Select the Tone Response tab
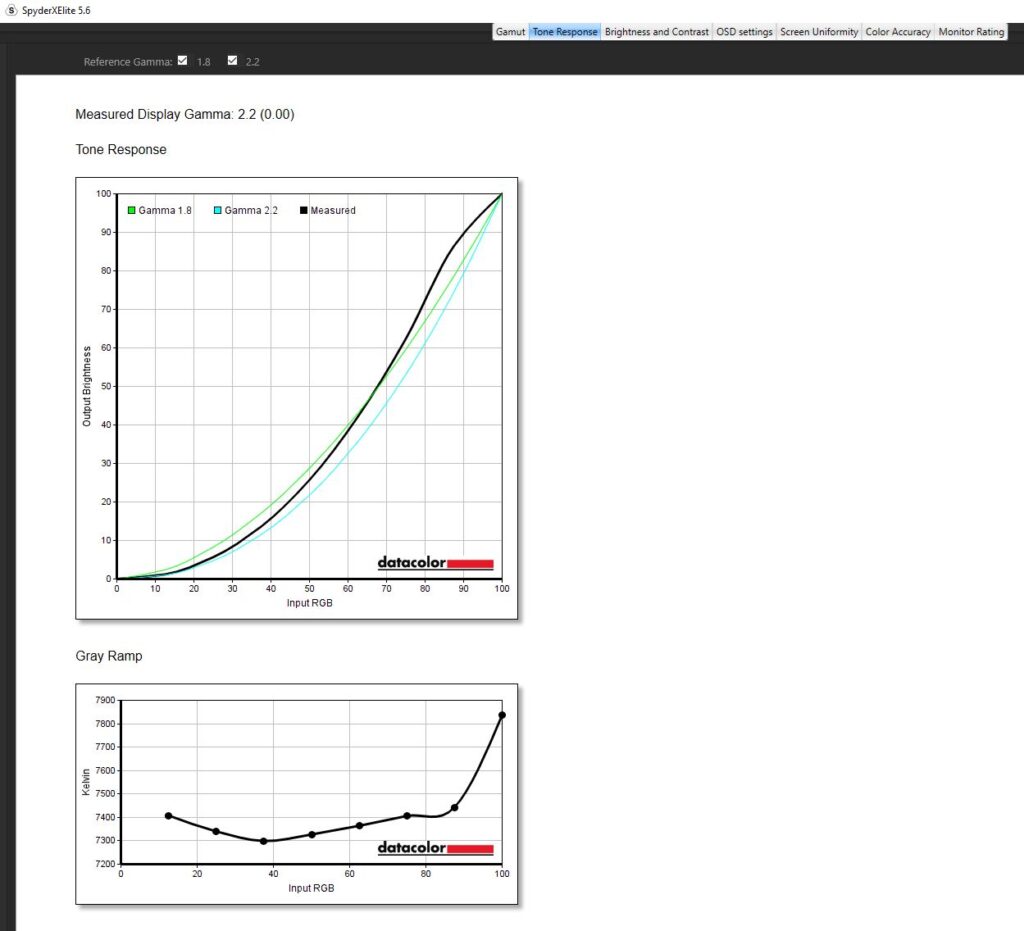1024x931 pixels. 565,32
